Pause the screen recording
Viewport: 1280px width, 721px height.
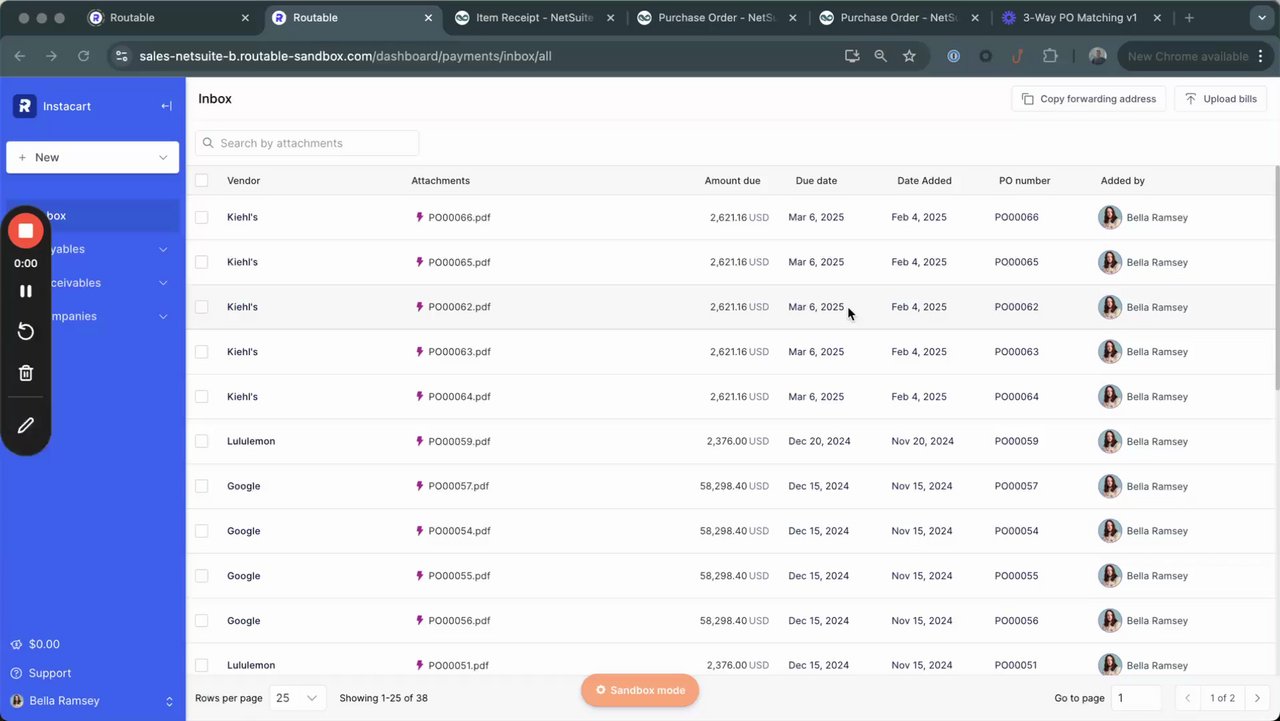(x=26, y=291)
